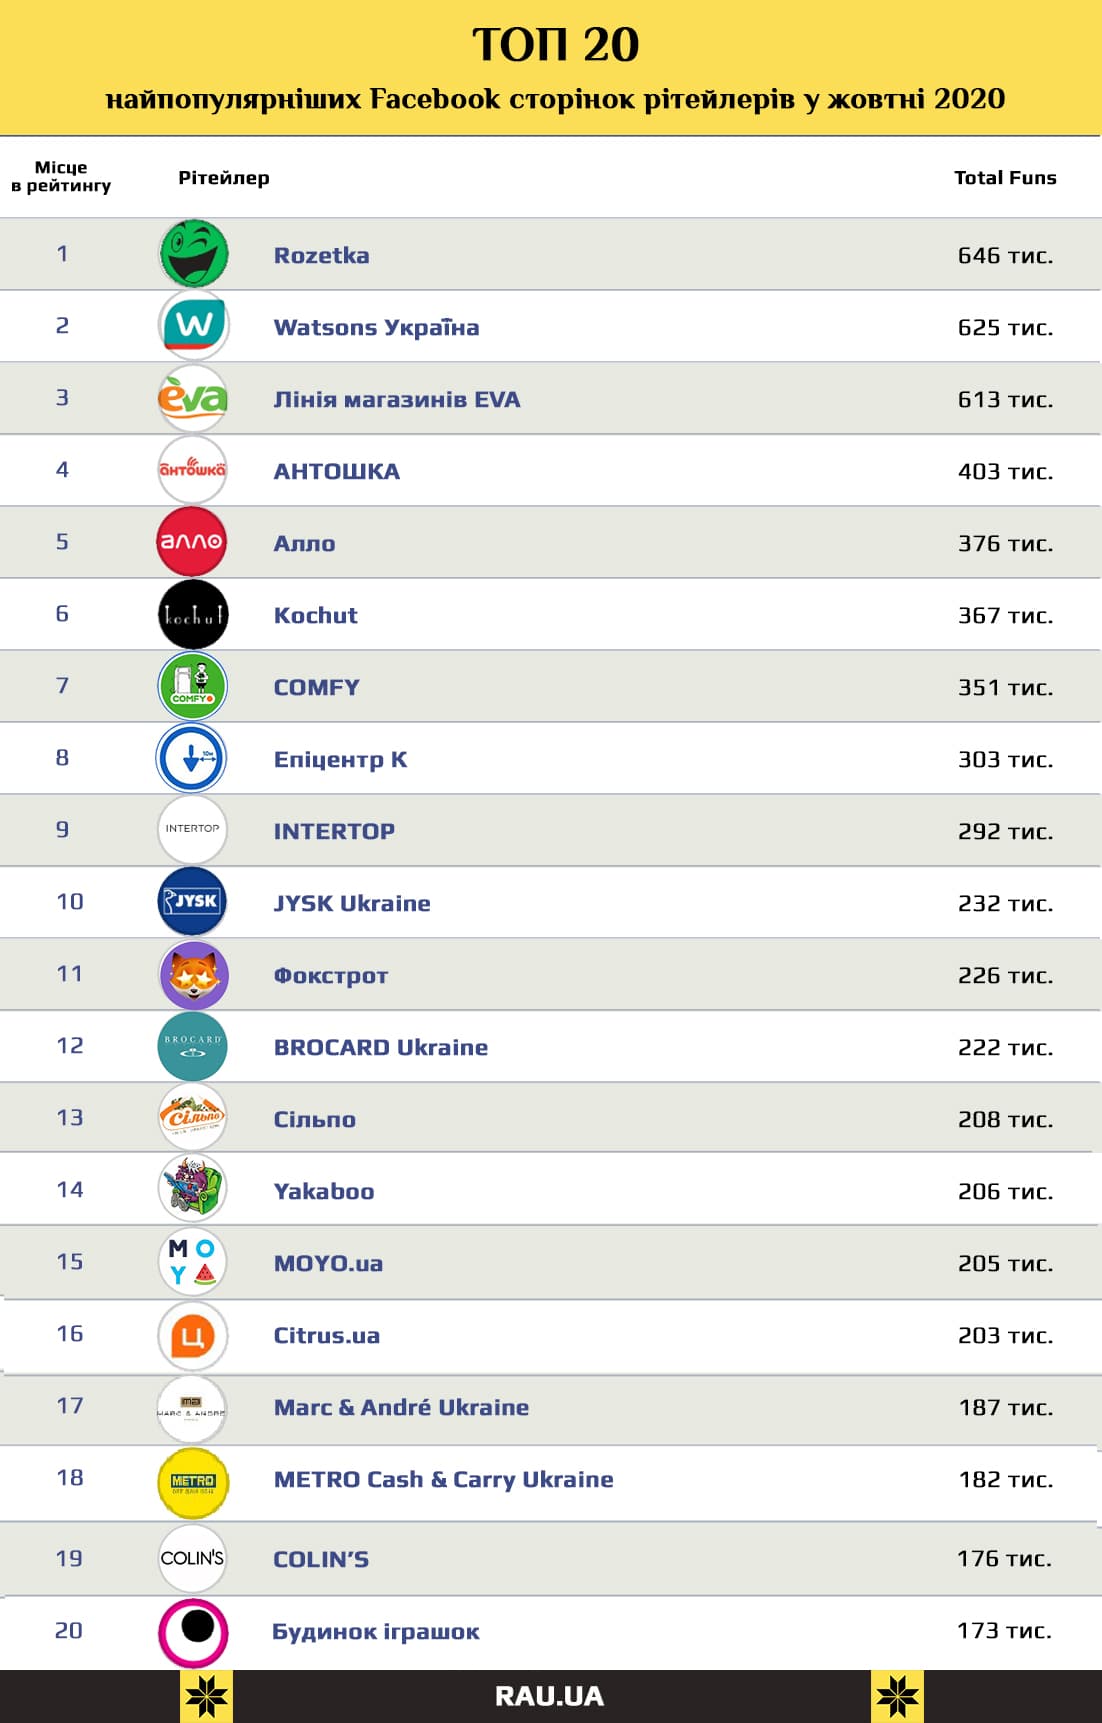This screenshot has height=1723, width=1102.
Task: Click the RAU.UA footer text
Action: point(549,1696)
